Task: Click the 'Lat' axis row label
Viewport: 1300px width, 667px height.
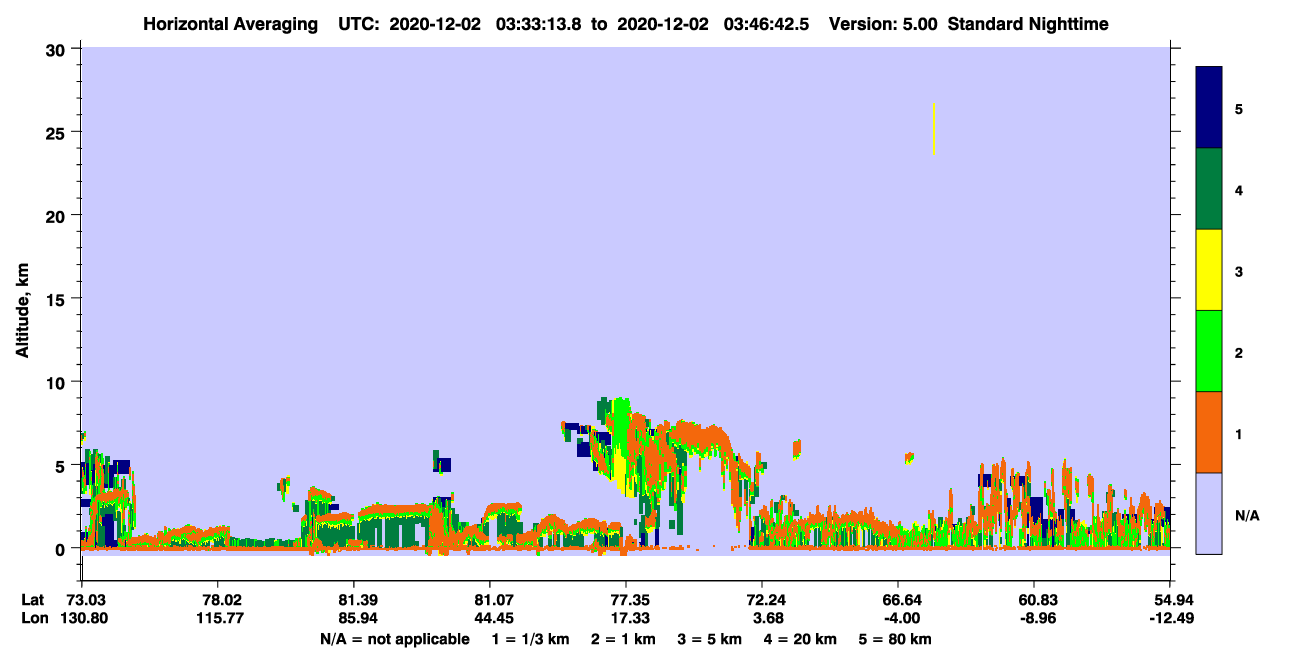Action: pyautogui.click(x=32, y=600)
